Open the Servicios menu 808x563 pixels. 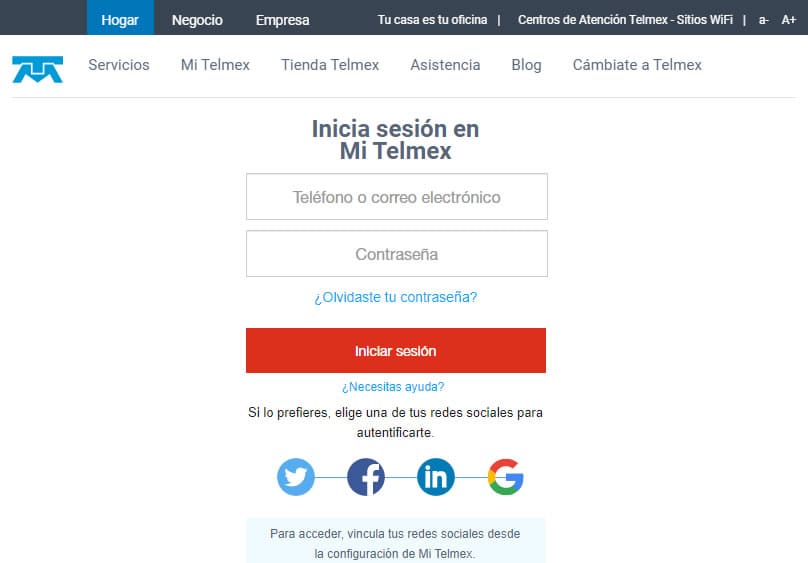click(x=119, y=65)
